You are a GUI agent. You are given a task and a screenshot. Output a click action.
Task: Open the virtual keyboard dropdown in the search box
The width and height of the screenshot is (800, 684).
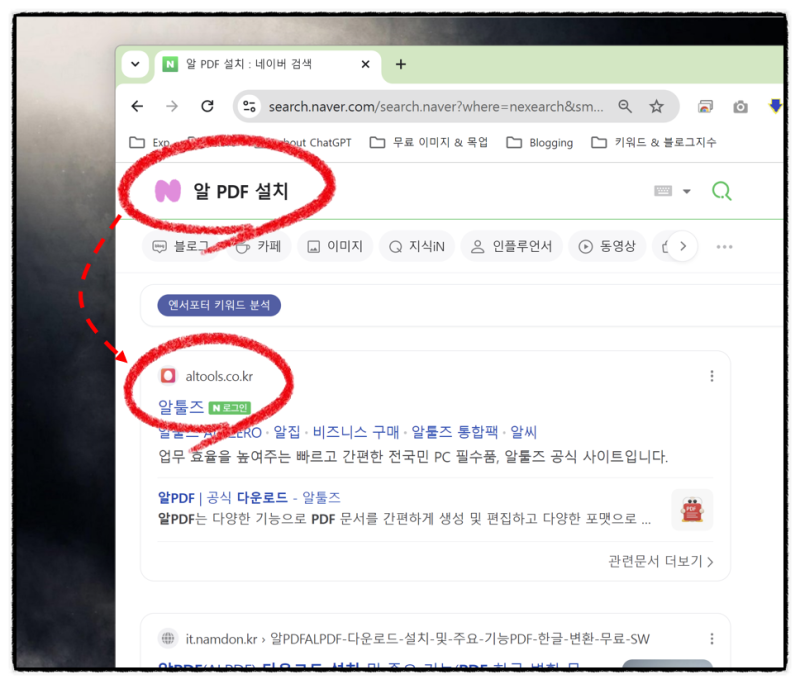672,189
